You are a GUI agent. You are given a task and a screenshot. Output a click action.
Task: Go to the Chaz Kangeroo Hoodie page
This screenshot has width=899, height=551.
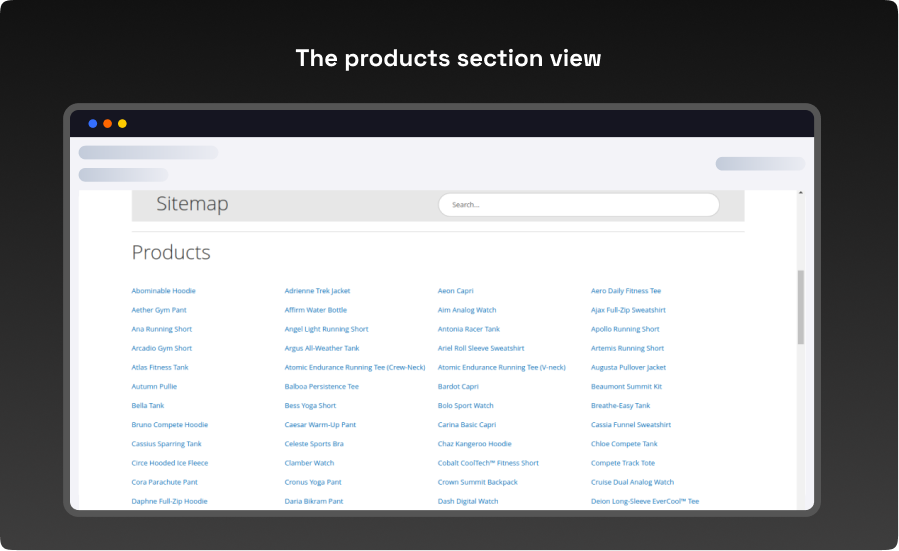(x=474, y=444)
